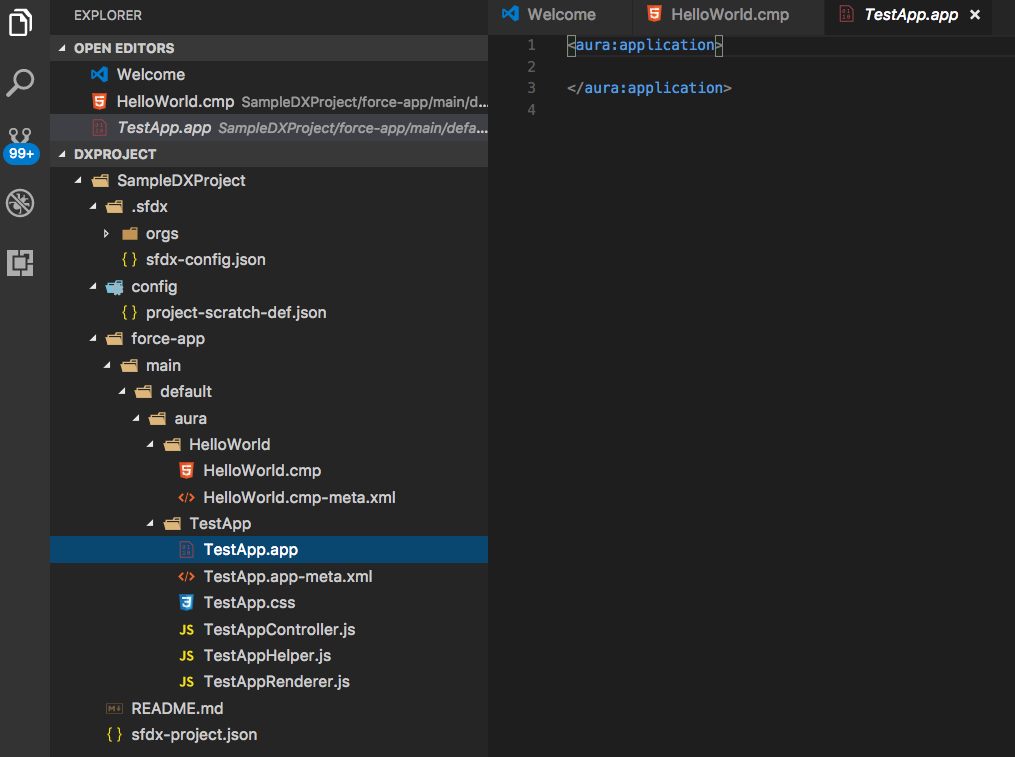Select Welcome in Open Editors list
1015x757 pixels.
point(269,74)
